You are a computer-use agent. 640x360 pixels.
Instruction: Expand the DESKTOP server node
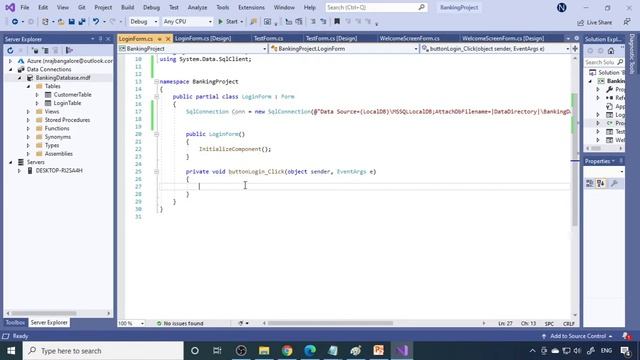point(19,171)
